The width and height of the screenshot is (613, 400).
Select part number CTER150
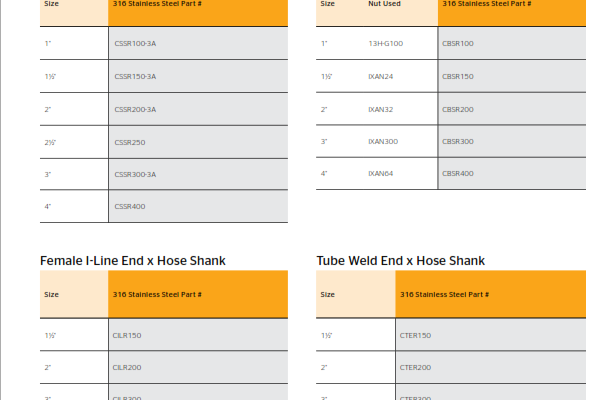(415, 336)
